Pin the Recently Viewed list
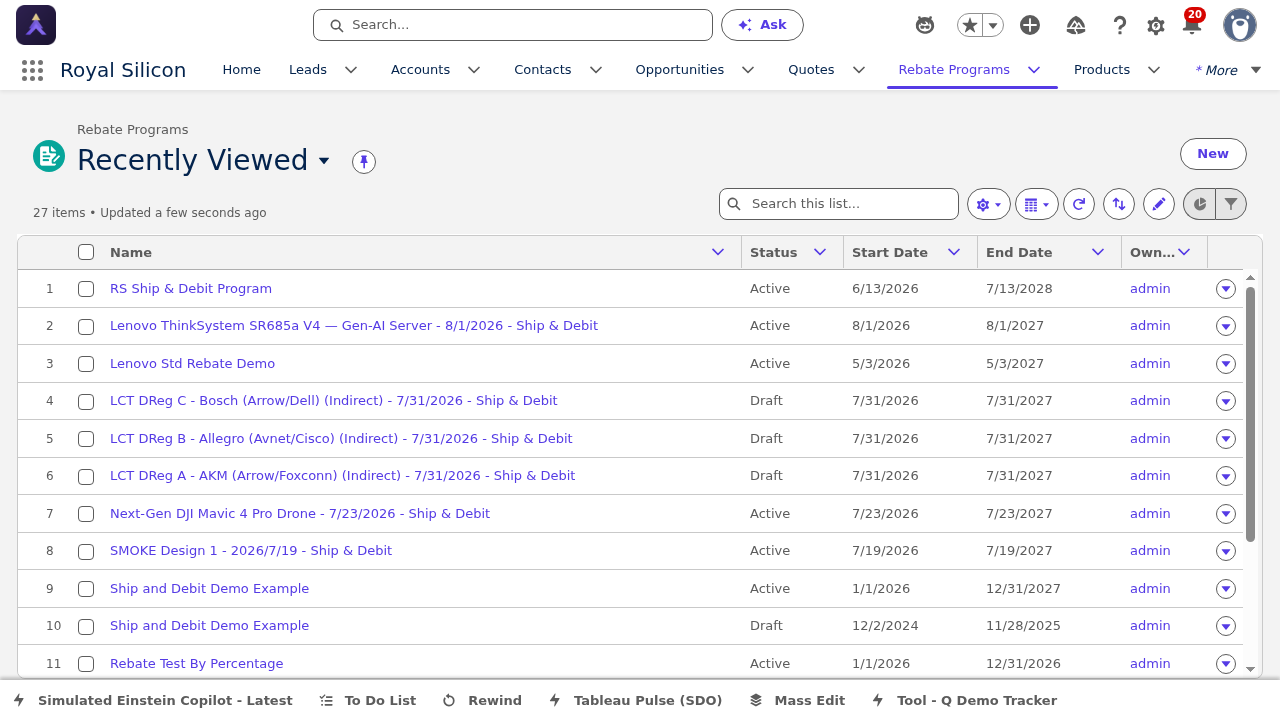The image size is (1280, 720). coord(364,161)
